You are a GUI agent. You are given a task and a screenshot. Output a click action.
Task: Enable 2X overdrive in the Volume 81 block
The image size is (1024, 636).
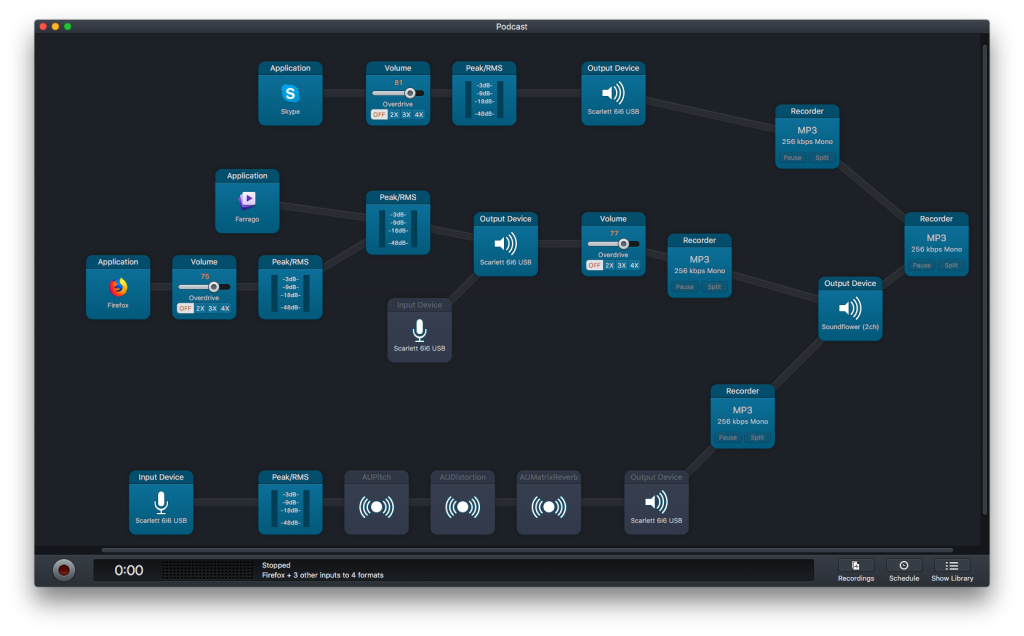tap(394, 115)
